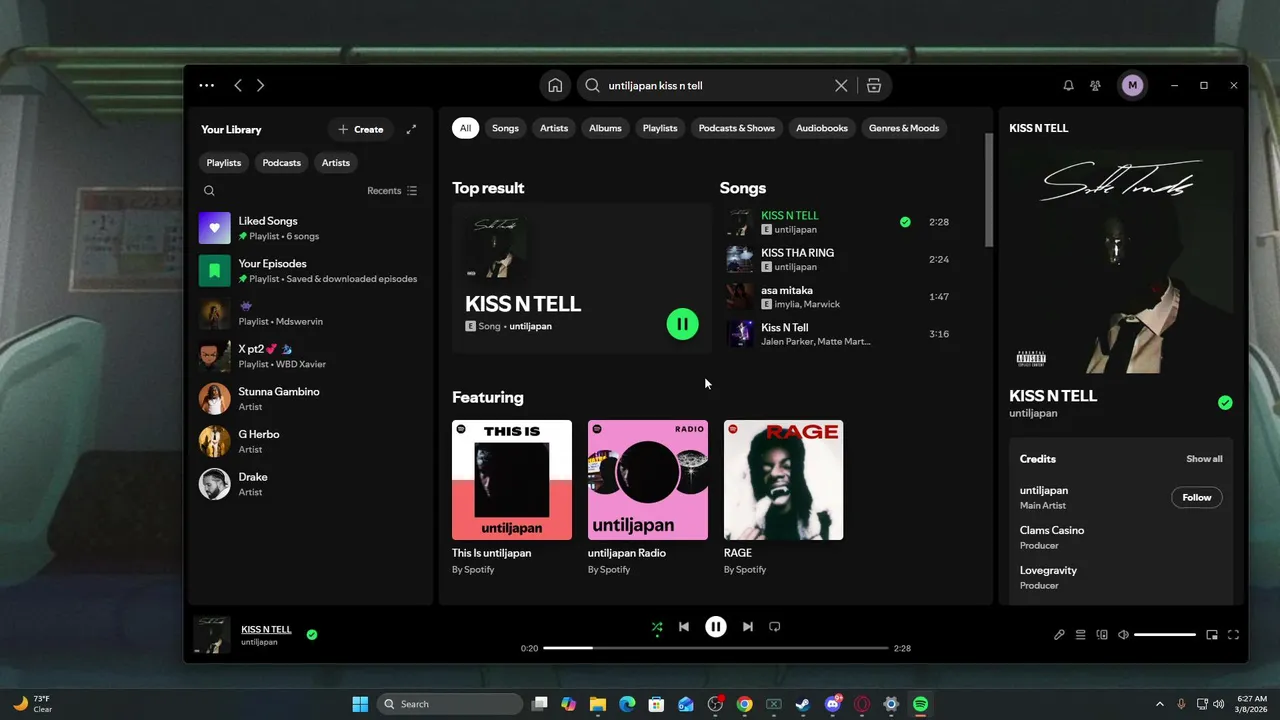Follow untiljapan in Credits
1280x720 pixels.
(x=1197, y=497)
